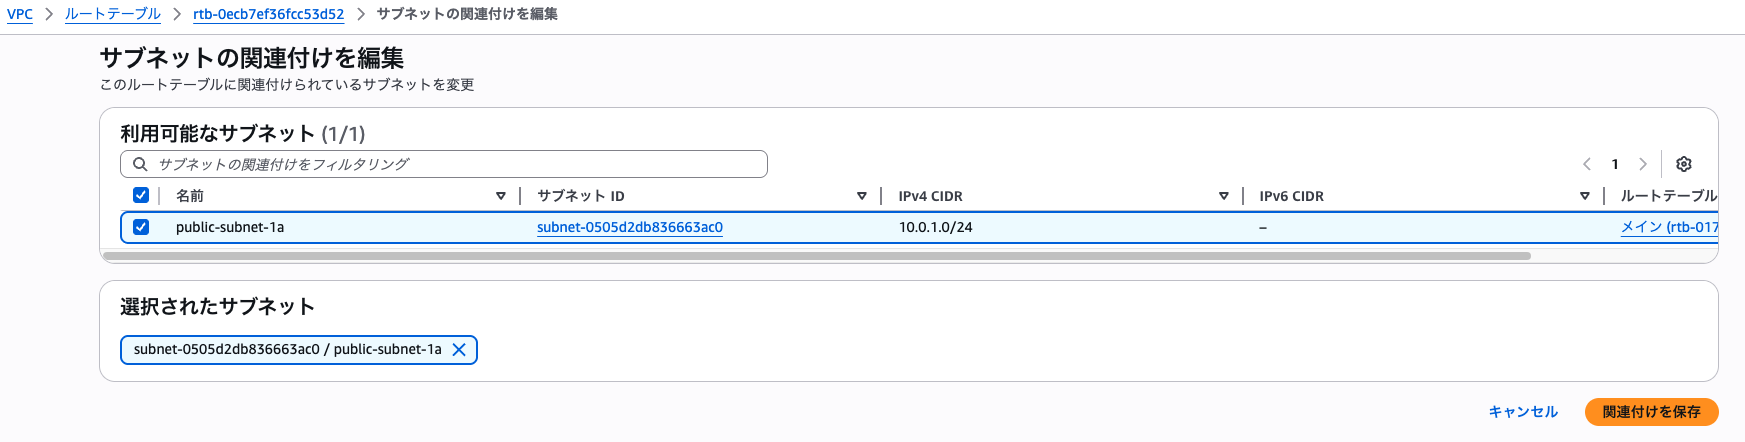Toggle select-all subnets checkbox in header
The height and width of the screenshot is (442, 1745).
pyautogui.click(x=141, y=195)
